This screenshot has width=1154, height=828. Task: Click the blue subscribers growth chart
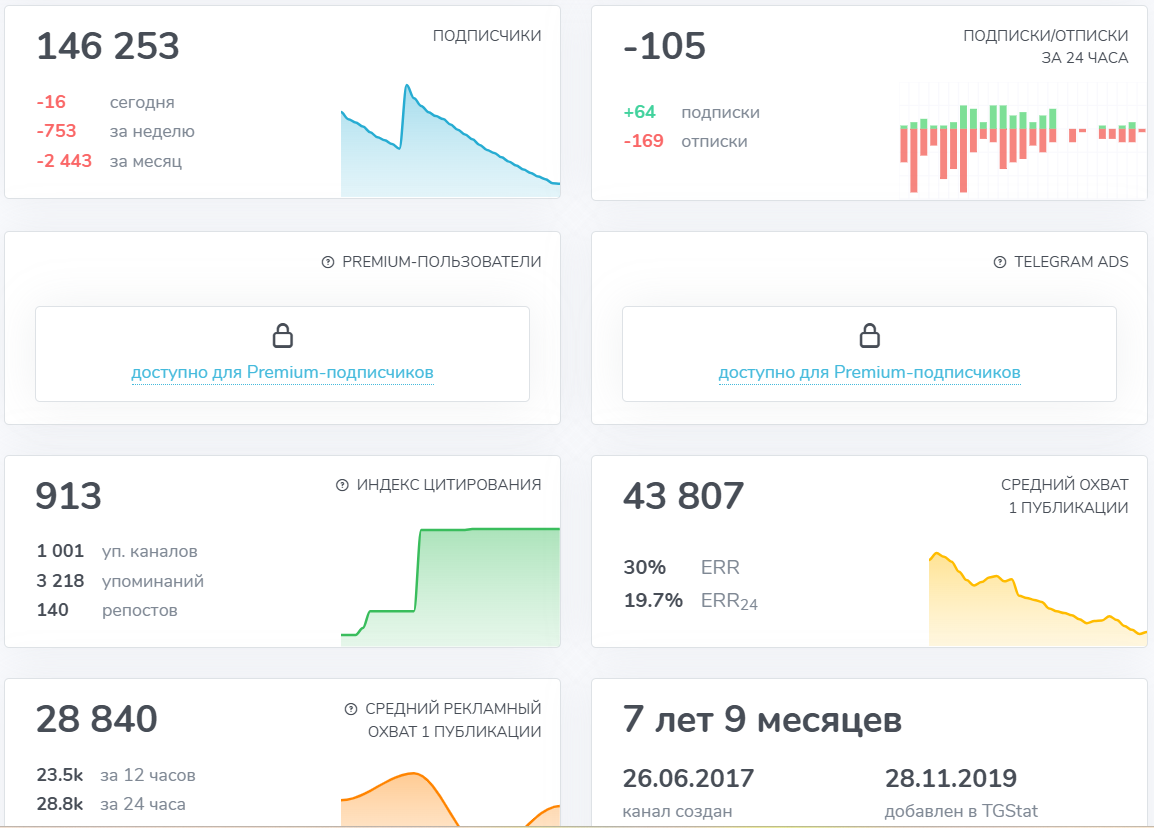(x=450, y=141)
